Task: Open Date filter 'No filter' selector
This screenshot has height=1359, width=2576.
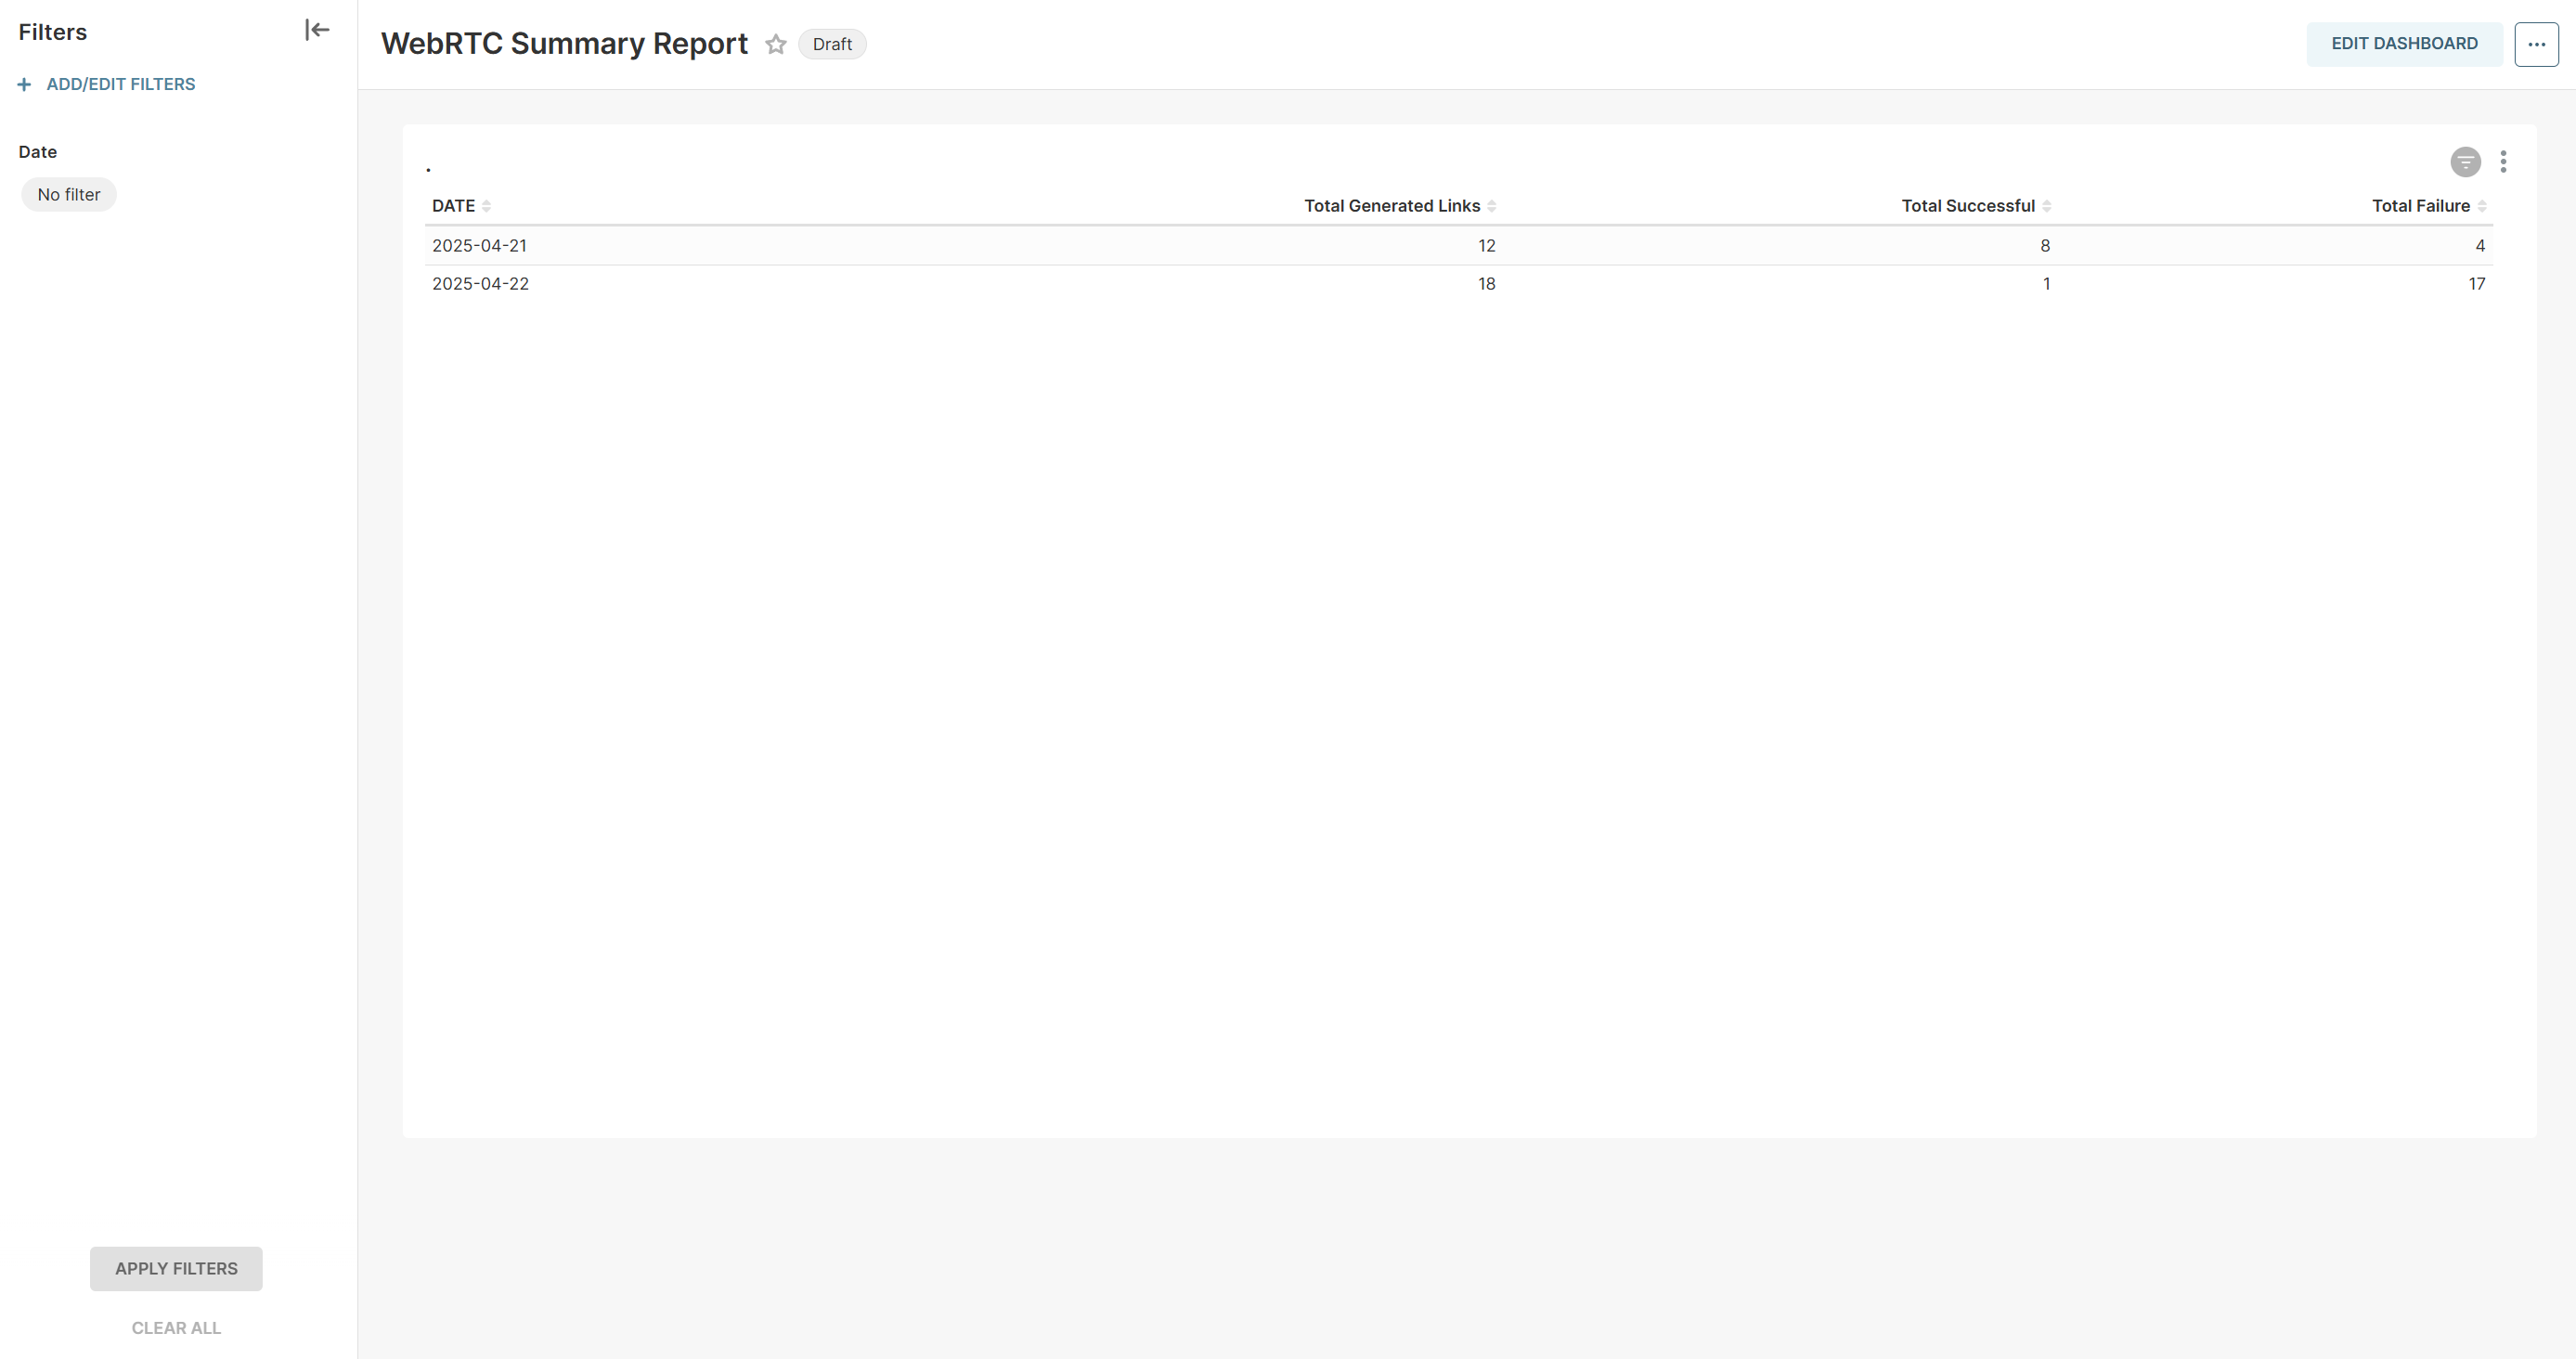Action: (69, 195)
